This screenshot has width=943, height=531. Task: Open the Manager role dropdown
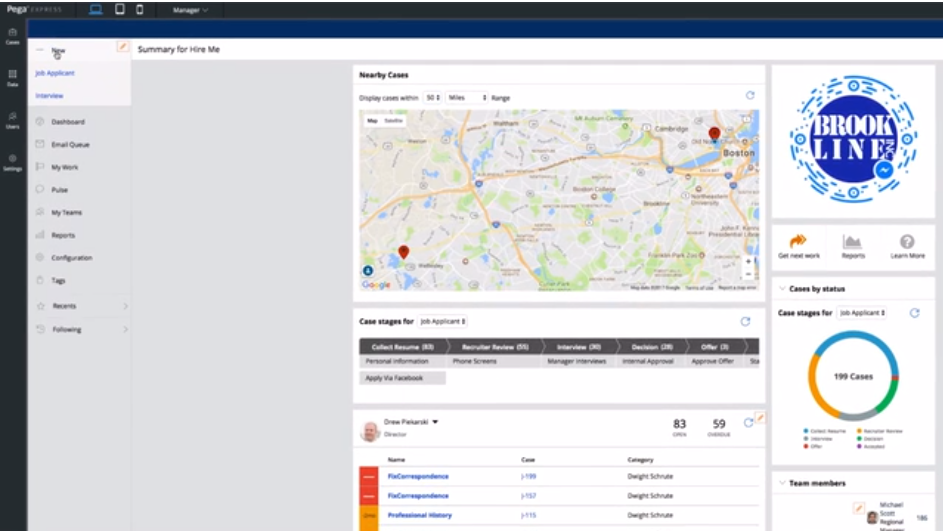tap(190, 10)
